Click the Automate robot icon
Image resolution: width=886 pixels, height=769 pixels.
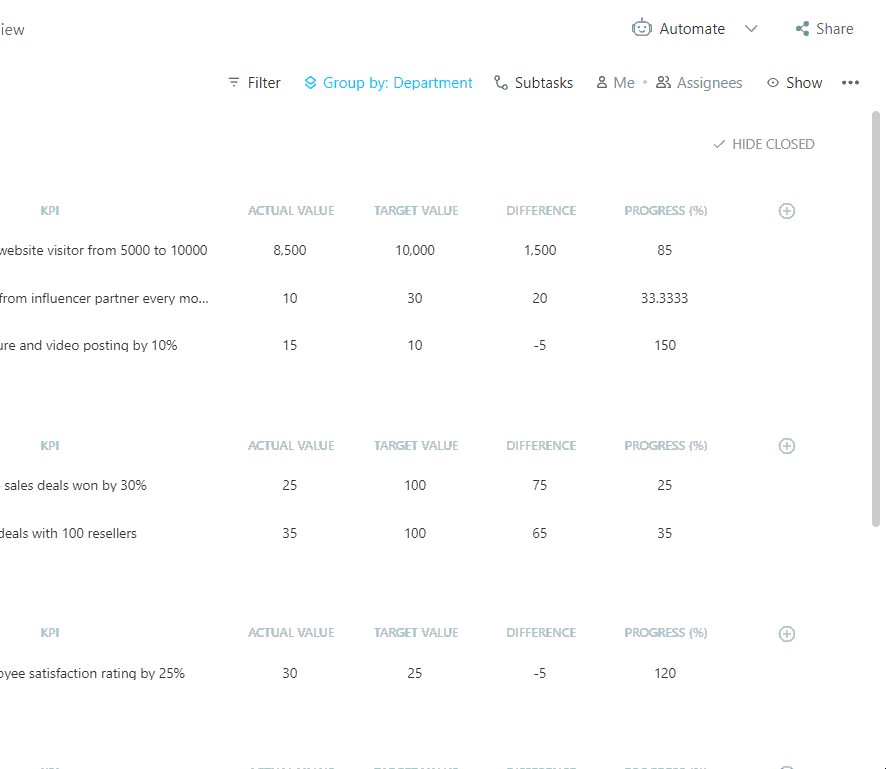(x=641, y=28)
